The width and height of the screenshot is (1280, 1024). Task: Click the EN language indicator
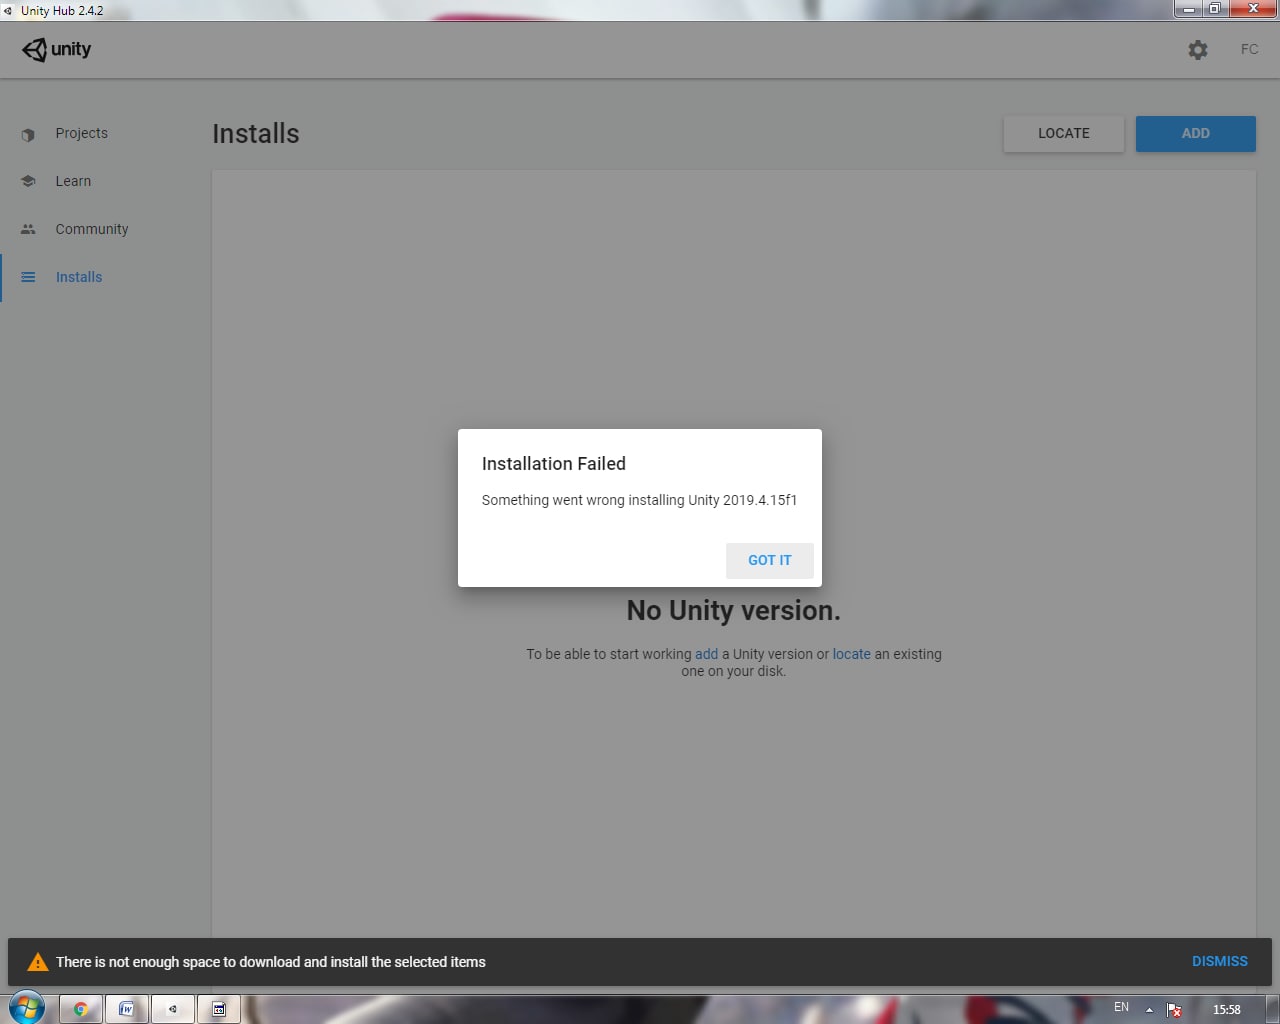1121,1007
